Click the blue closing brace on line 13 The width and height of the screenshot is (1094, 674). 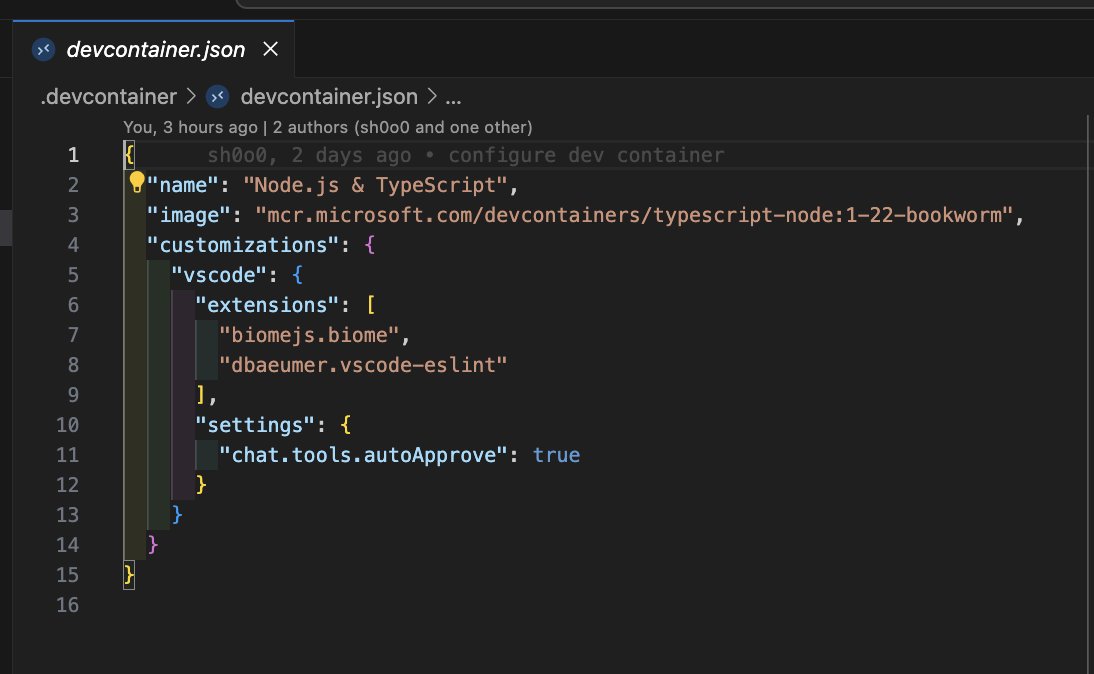(177, 515)
